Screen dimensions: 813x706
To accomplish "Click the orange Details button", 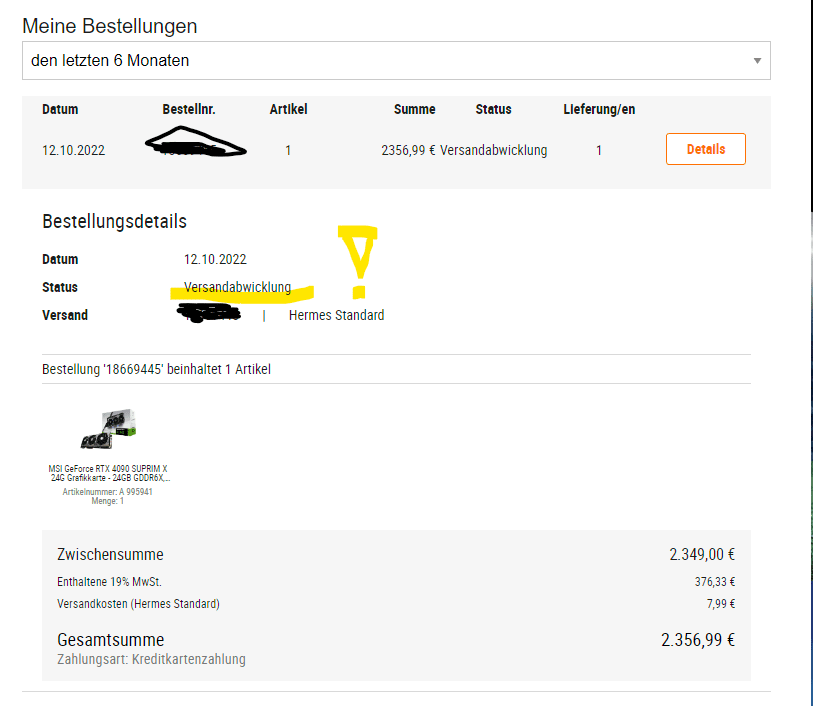I will pyautogui.click(x=705, y=149).
